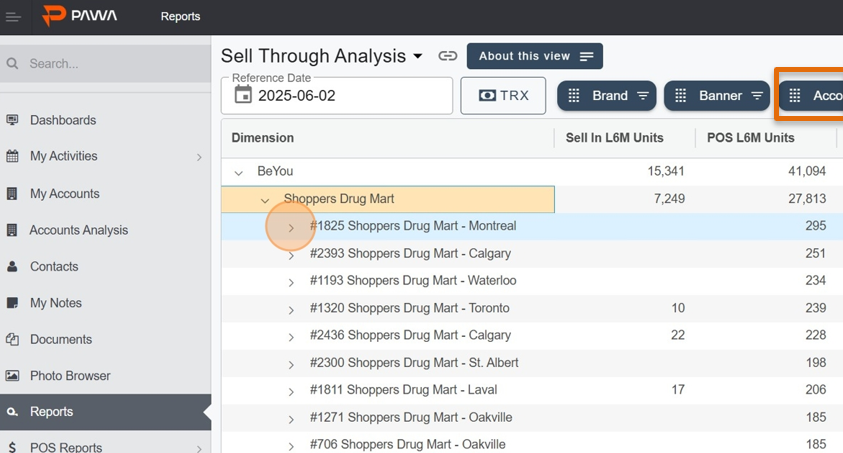This screenshot has height=453, width=843.
Task: Click the Brand filter button
Action: [606, 96]
